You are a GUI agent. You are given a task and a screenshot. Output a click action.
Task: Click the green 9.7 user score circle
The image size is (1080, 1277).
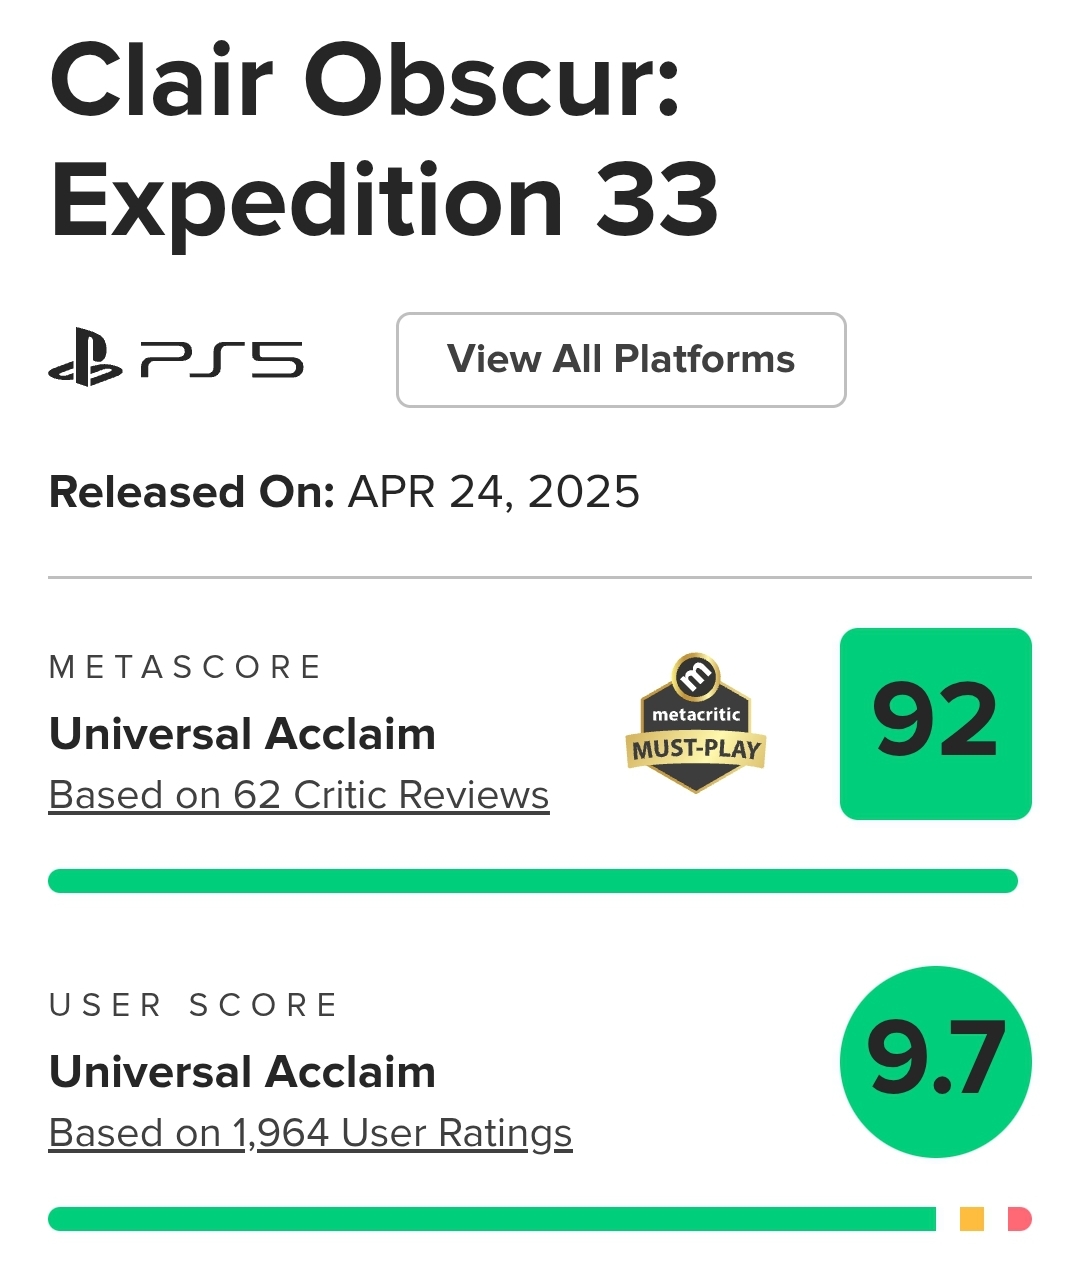click(x=935, y=1061)
